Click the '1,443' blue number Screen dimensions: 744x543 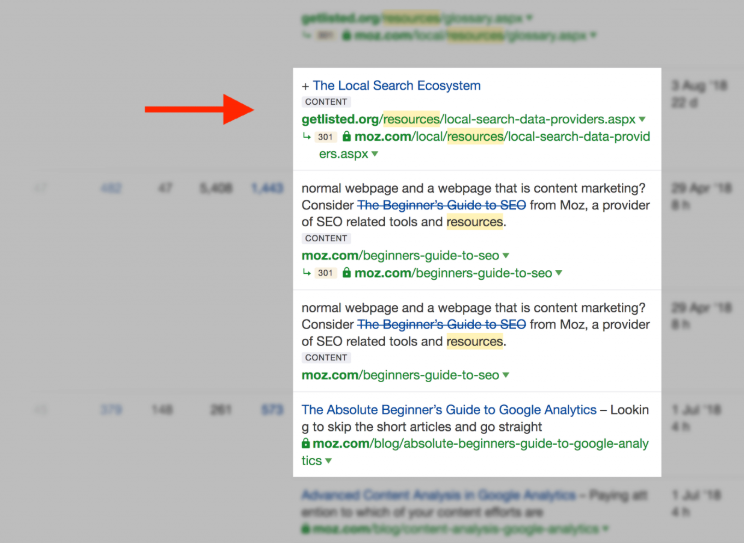point(267,188)
